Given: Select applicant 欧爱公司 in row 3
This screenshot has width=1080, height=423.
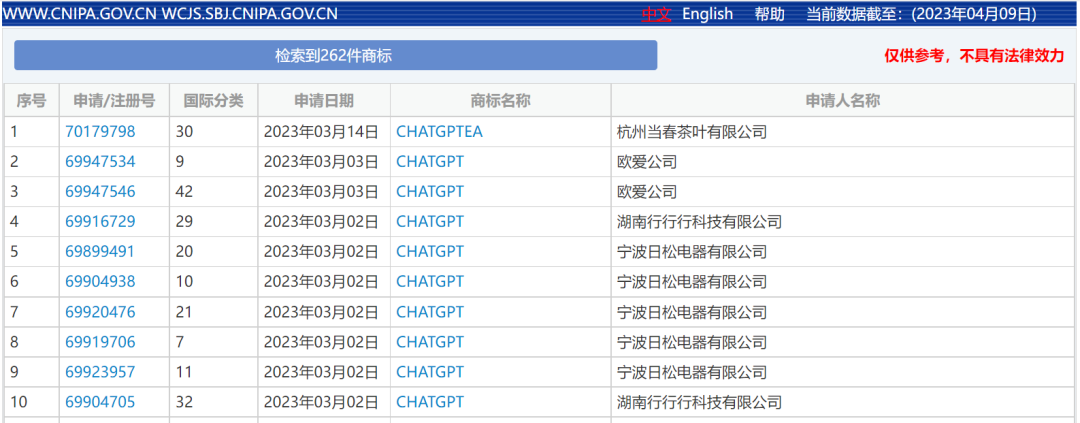Looking at the screenshot, I should click(647, 192).
